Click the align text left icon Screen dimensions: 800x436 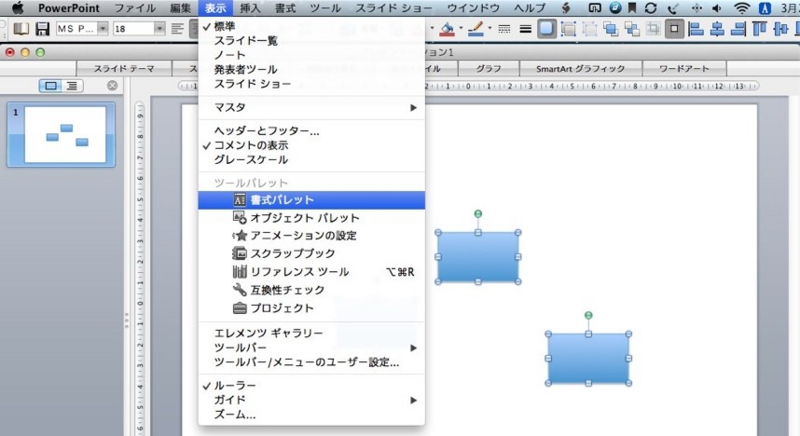[x=178, y=29]
